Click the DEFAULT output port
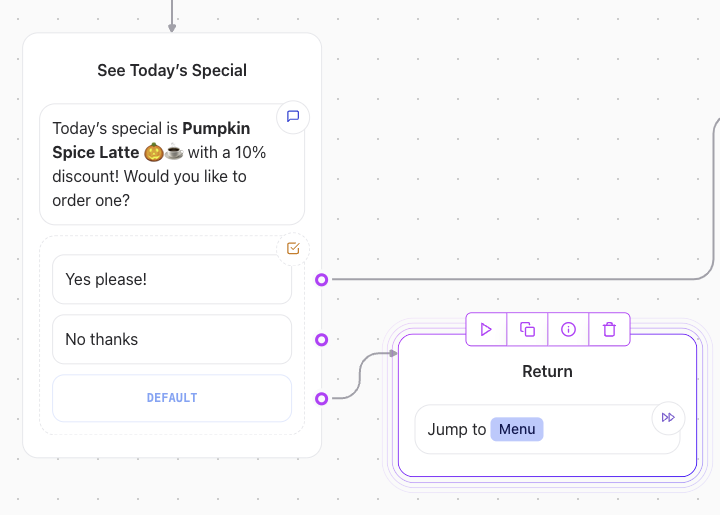This screenshot has height=515, width=720. click(x=321, y=398)
